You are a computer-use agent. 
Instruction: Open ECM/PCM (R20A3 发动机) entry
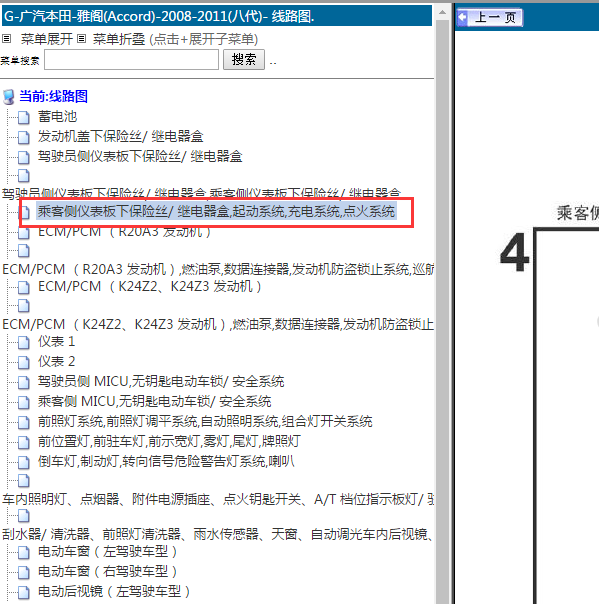[x=124, y=232]
